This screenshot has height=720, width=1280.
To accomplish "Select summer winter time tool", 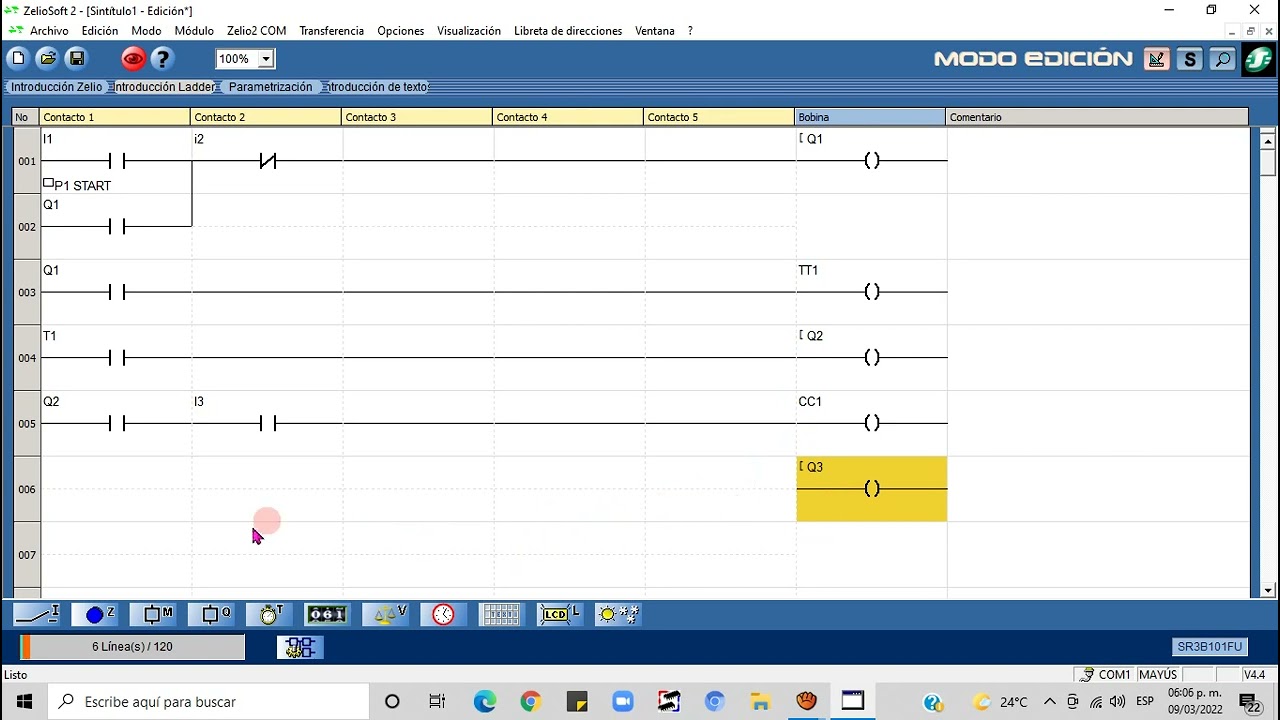I will 617,614.
